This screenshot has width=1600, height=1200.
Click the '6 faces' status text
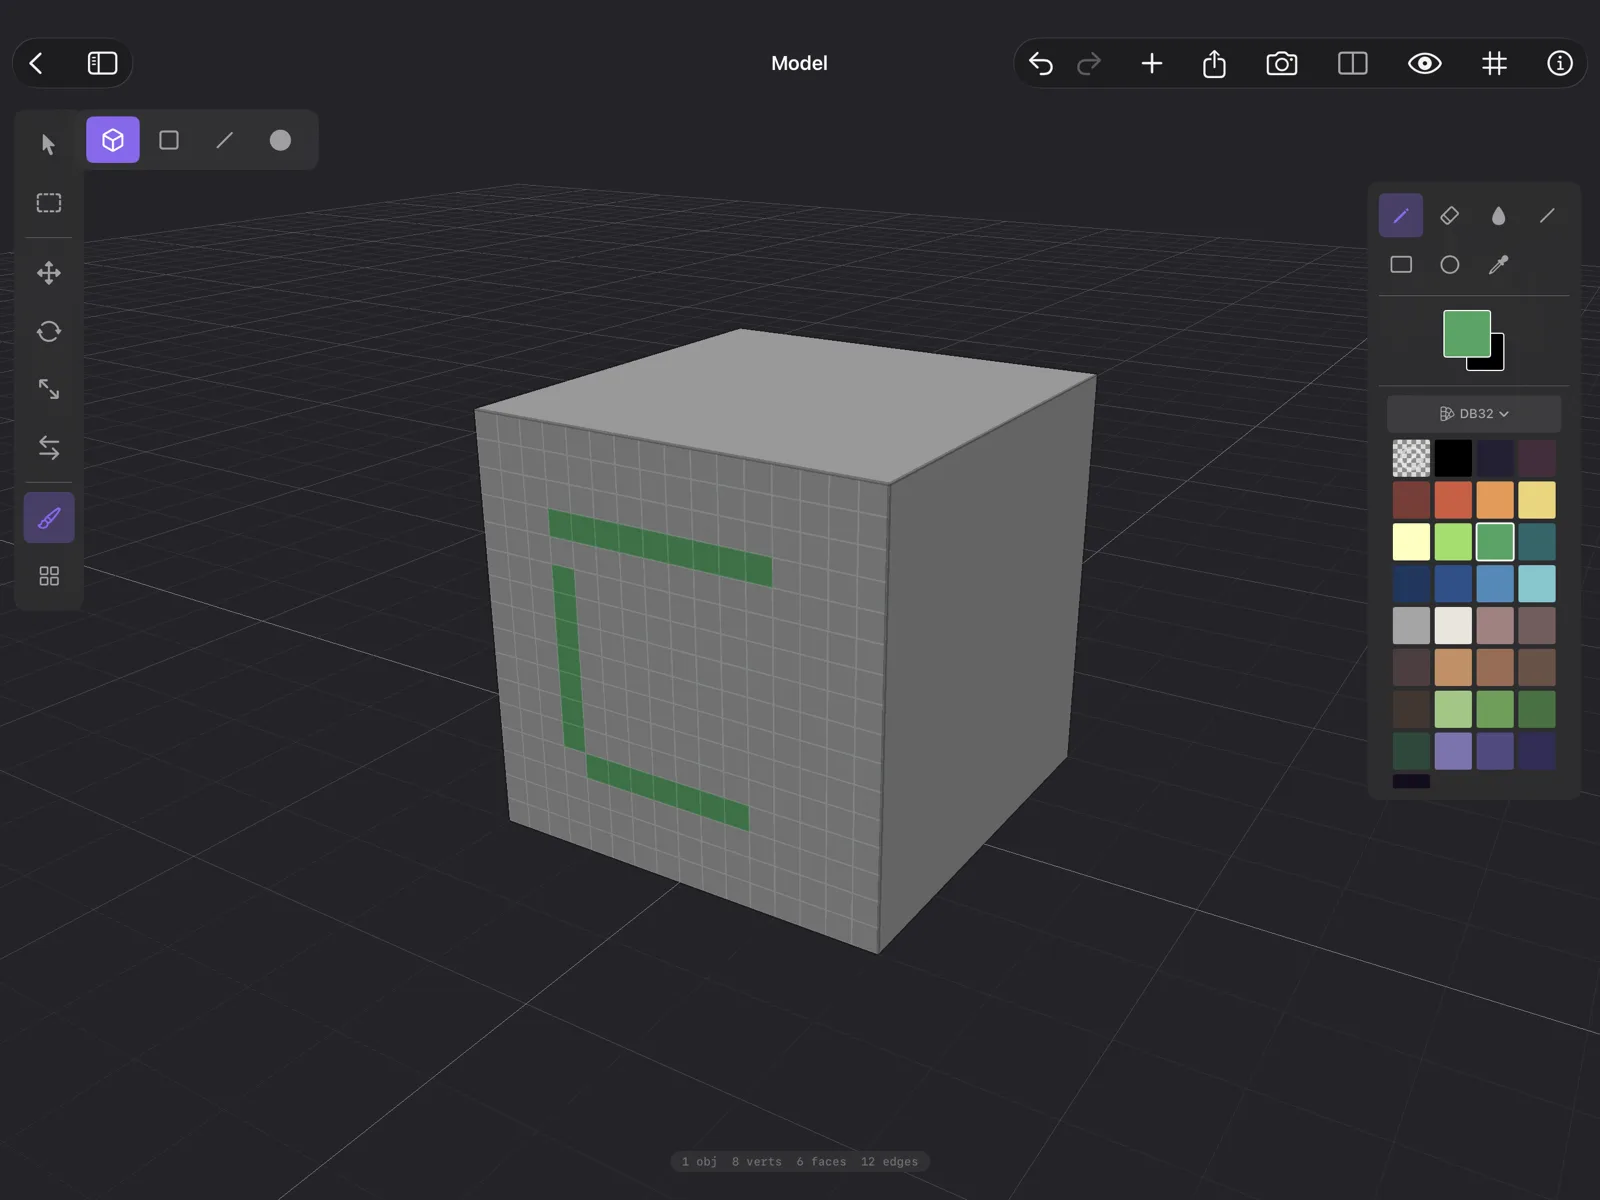point(821,1162)
